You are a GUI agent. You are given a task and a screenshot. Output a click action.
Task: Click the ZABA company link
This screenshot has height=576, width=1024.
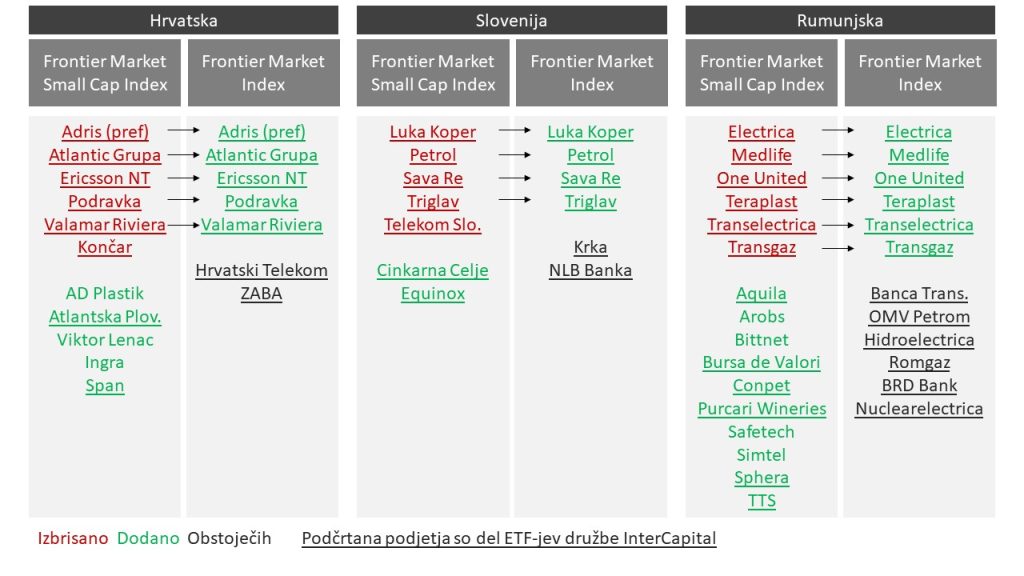point(262,293)
